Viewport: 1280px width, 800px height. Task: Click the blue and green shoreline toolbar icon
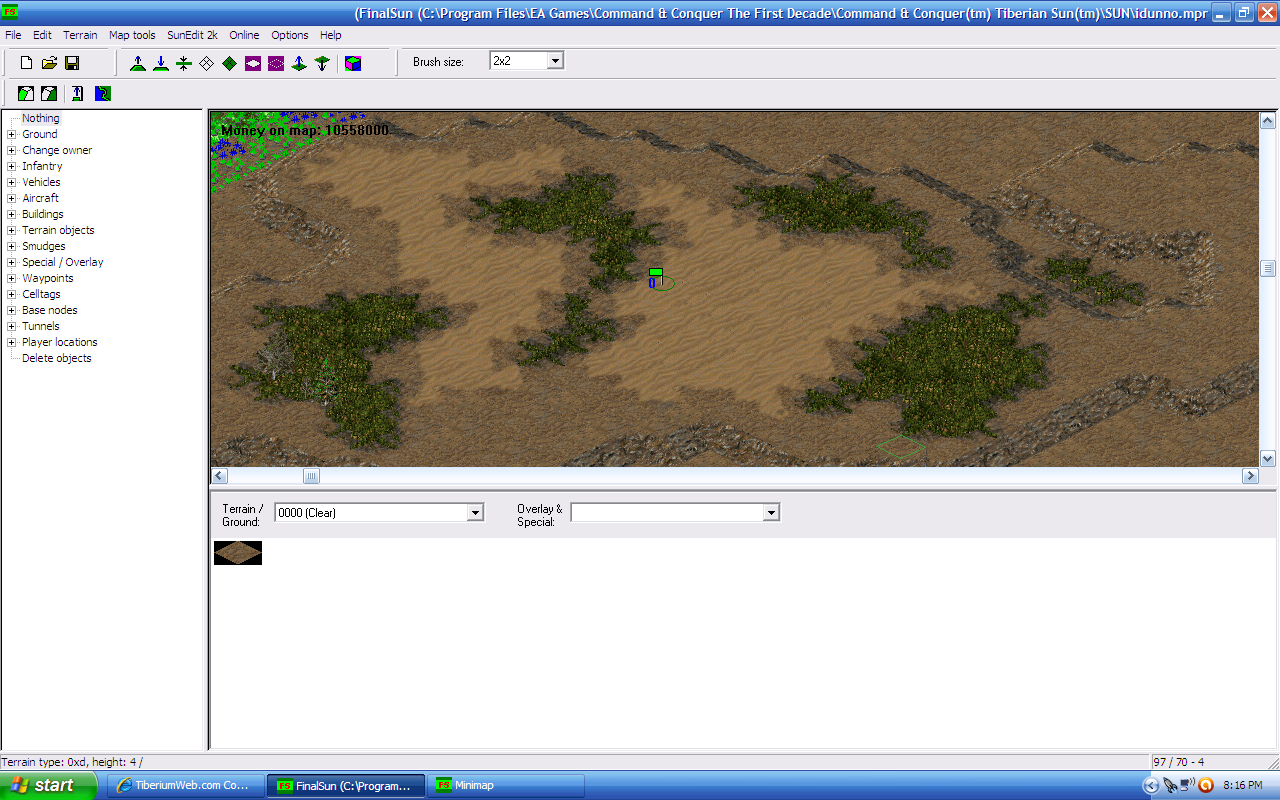coord(103,94)
